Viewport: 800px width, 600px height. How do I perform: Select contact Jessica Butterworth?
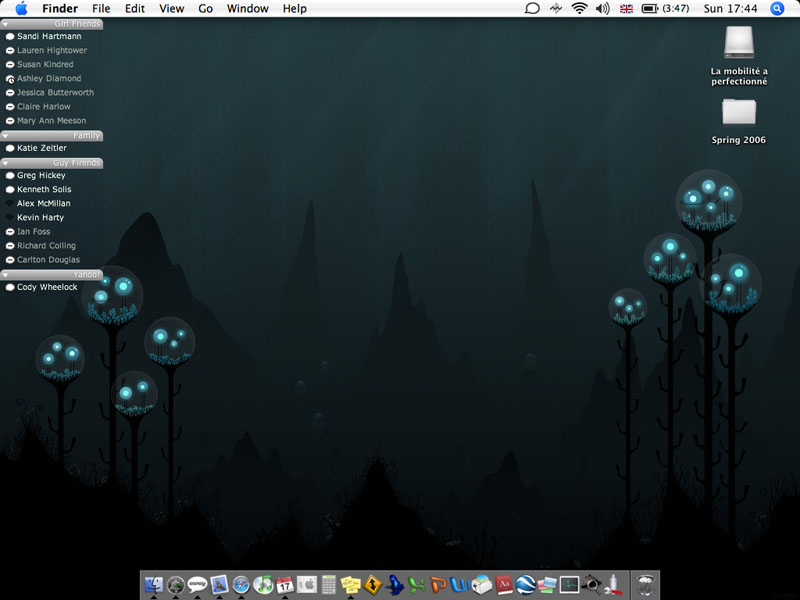[55, 92]
